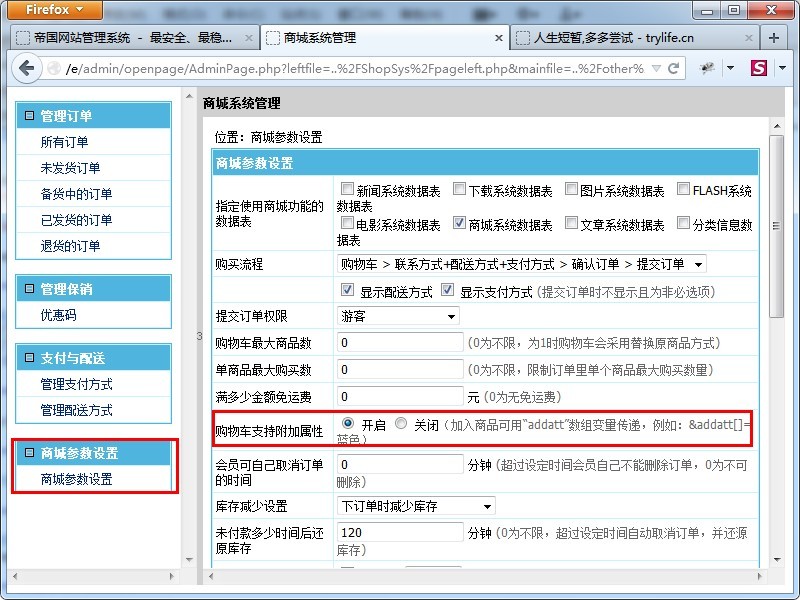Open 退货的订单 link
Image resolution: width=800 pixels, height=600 pixels.
click(x=70, y=246)
